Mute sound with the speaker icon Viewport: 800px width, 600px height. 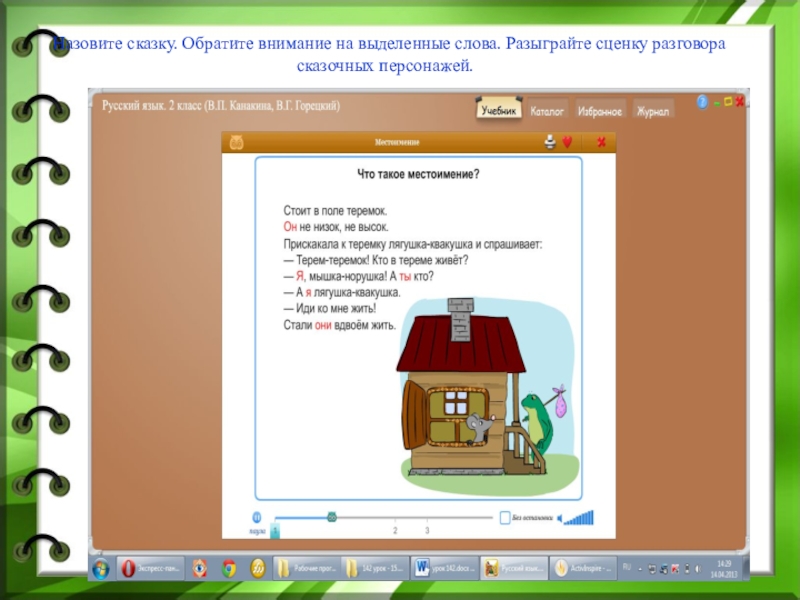(560, 518)
